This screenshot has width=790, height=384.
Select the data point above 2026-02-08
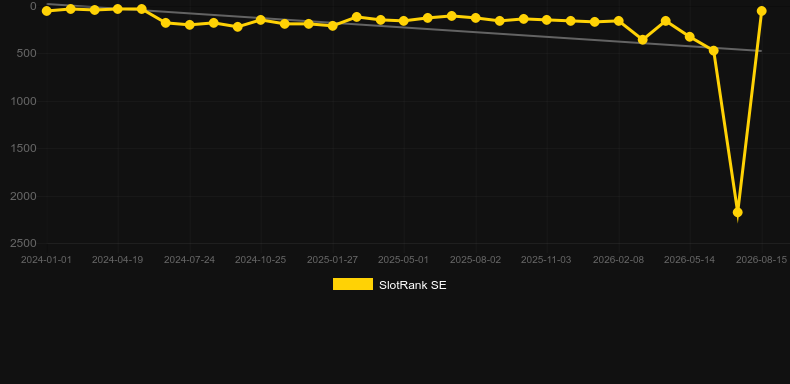[x=619, y=21]
